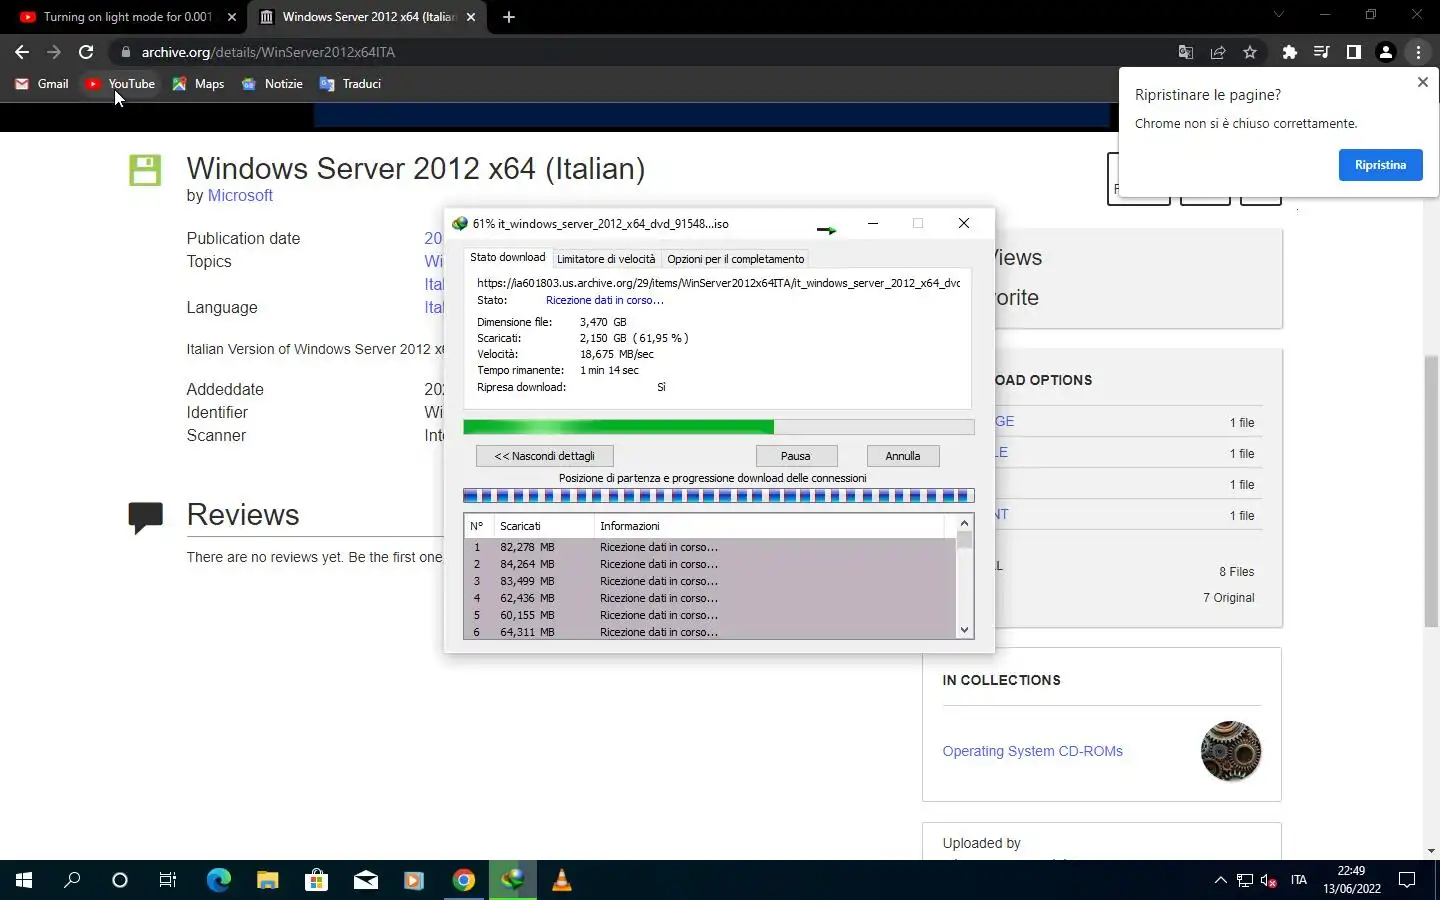The height and width of the screenshot is (900, 1440).
Task: Open the Chrome extensions puzzle icon
Action: click(x=1290, y=52)
